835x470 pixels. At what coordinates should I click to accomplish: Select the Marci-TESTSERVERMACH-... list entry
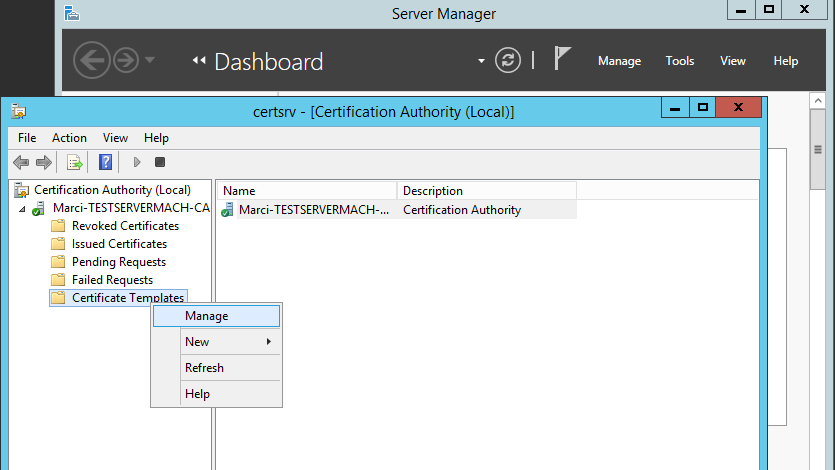coord(314,210)
